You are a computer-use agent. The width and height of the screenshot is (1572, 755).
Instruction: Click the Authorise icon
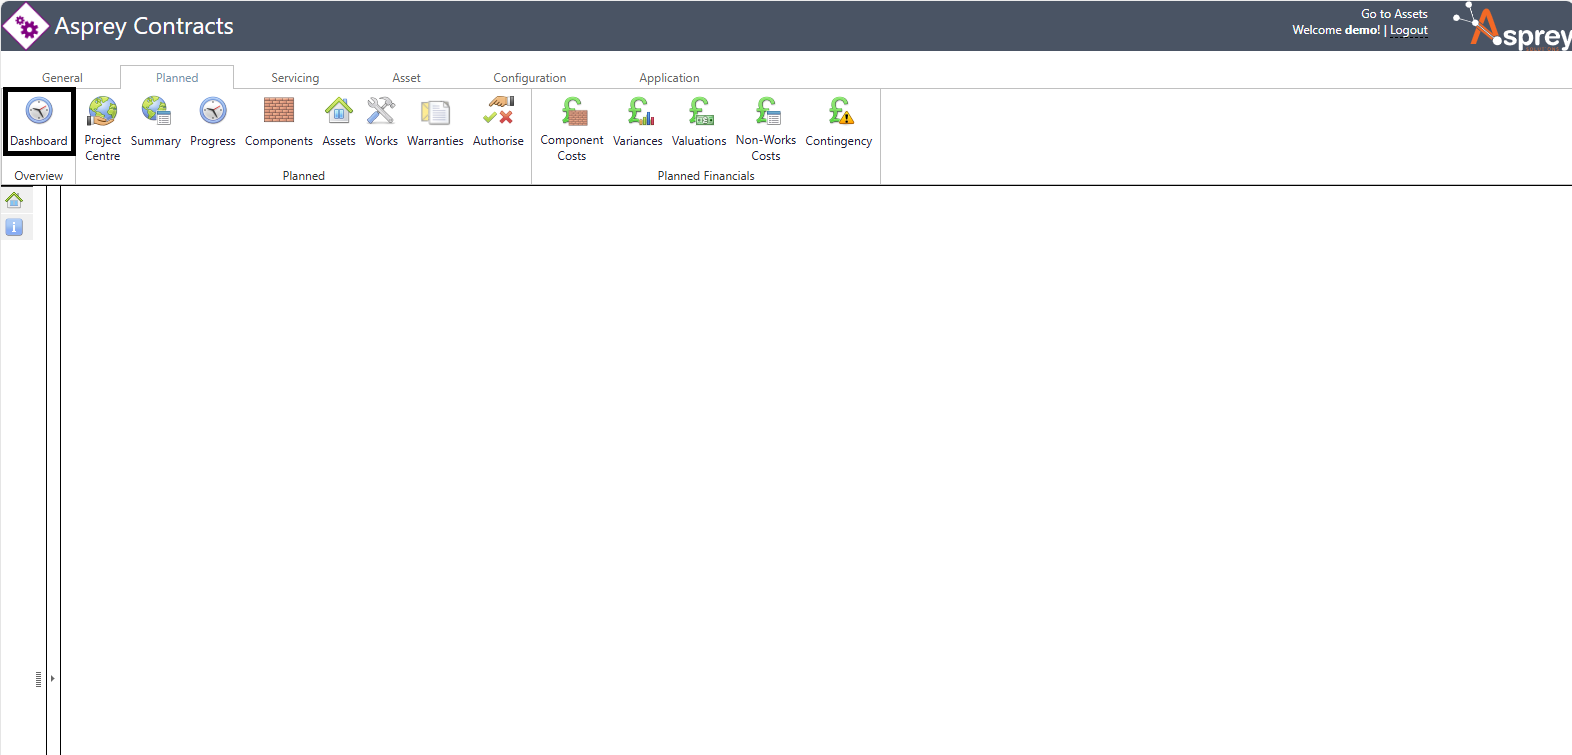coord(498,111)
